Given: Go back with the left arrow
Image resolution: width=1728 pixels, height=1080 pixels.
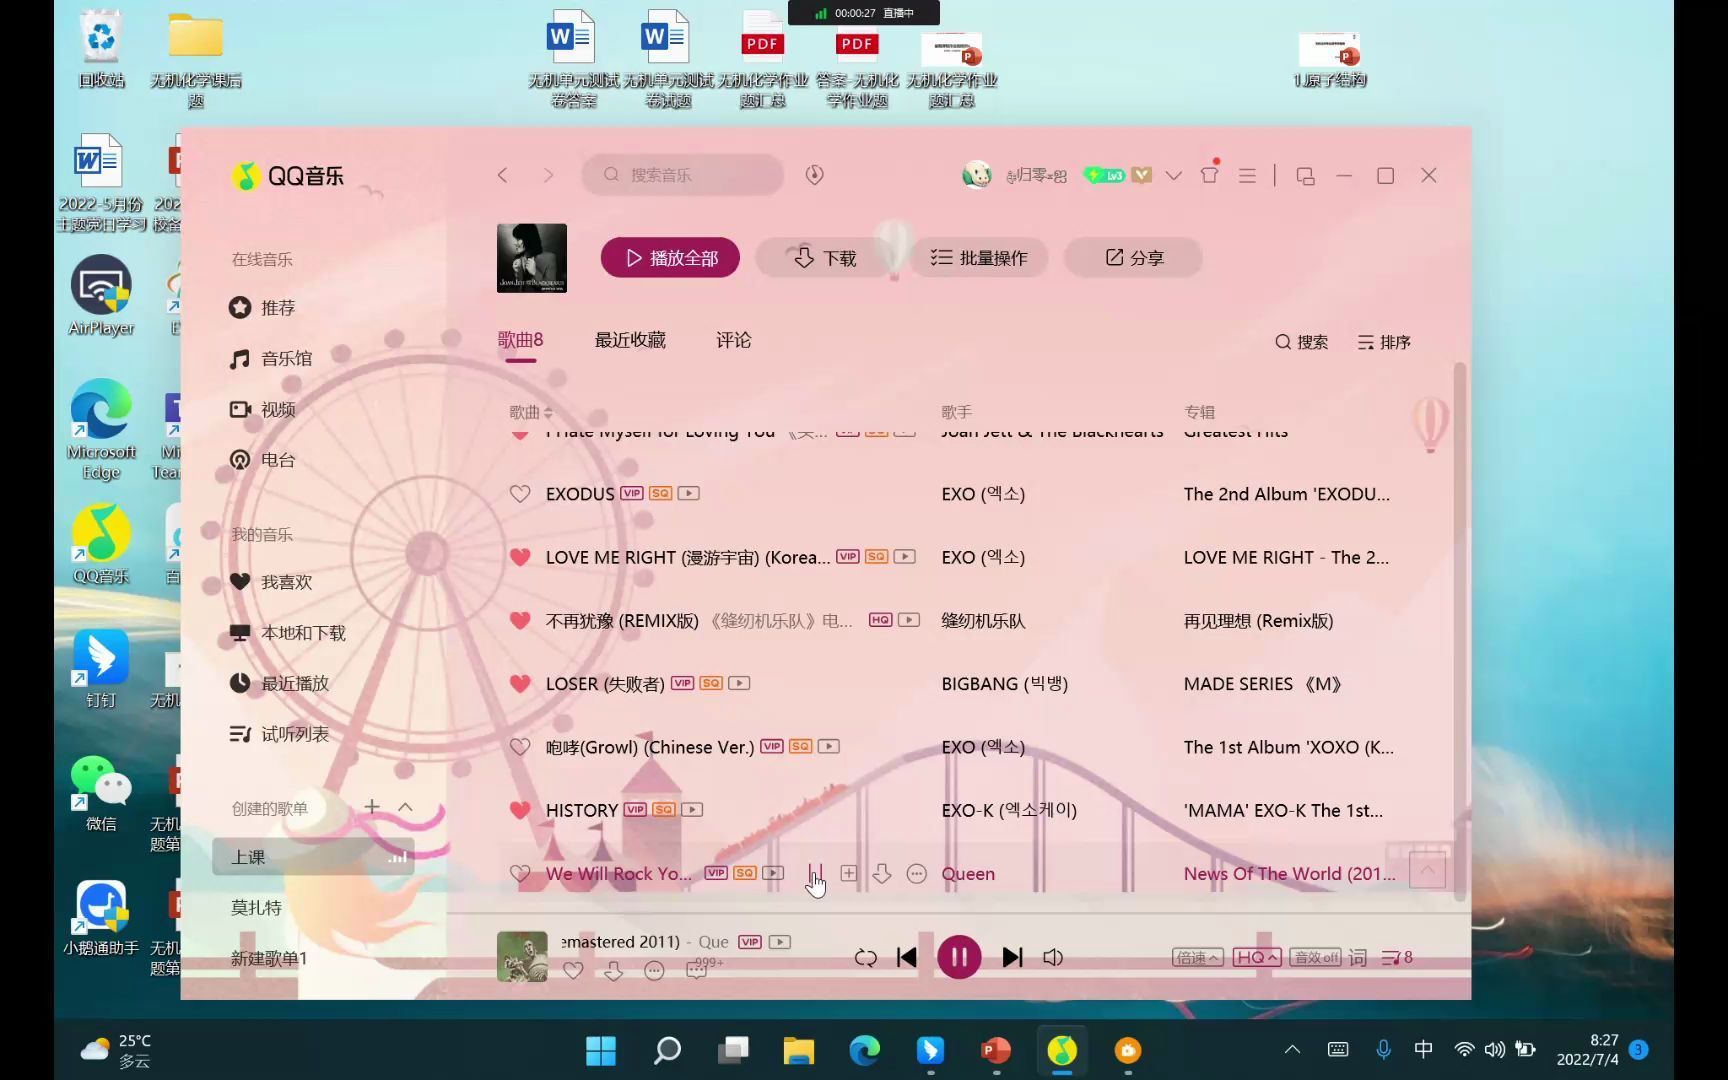Looking at the screenshot, I should (503, 175).
